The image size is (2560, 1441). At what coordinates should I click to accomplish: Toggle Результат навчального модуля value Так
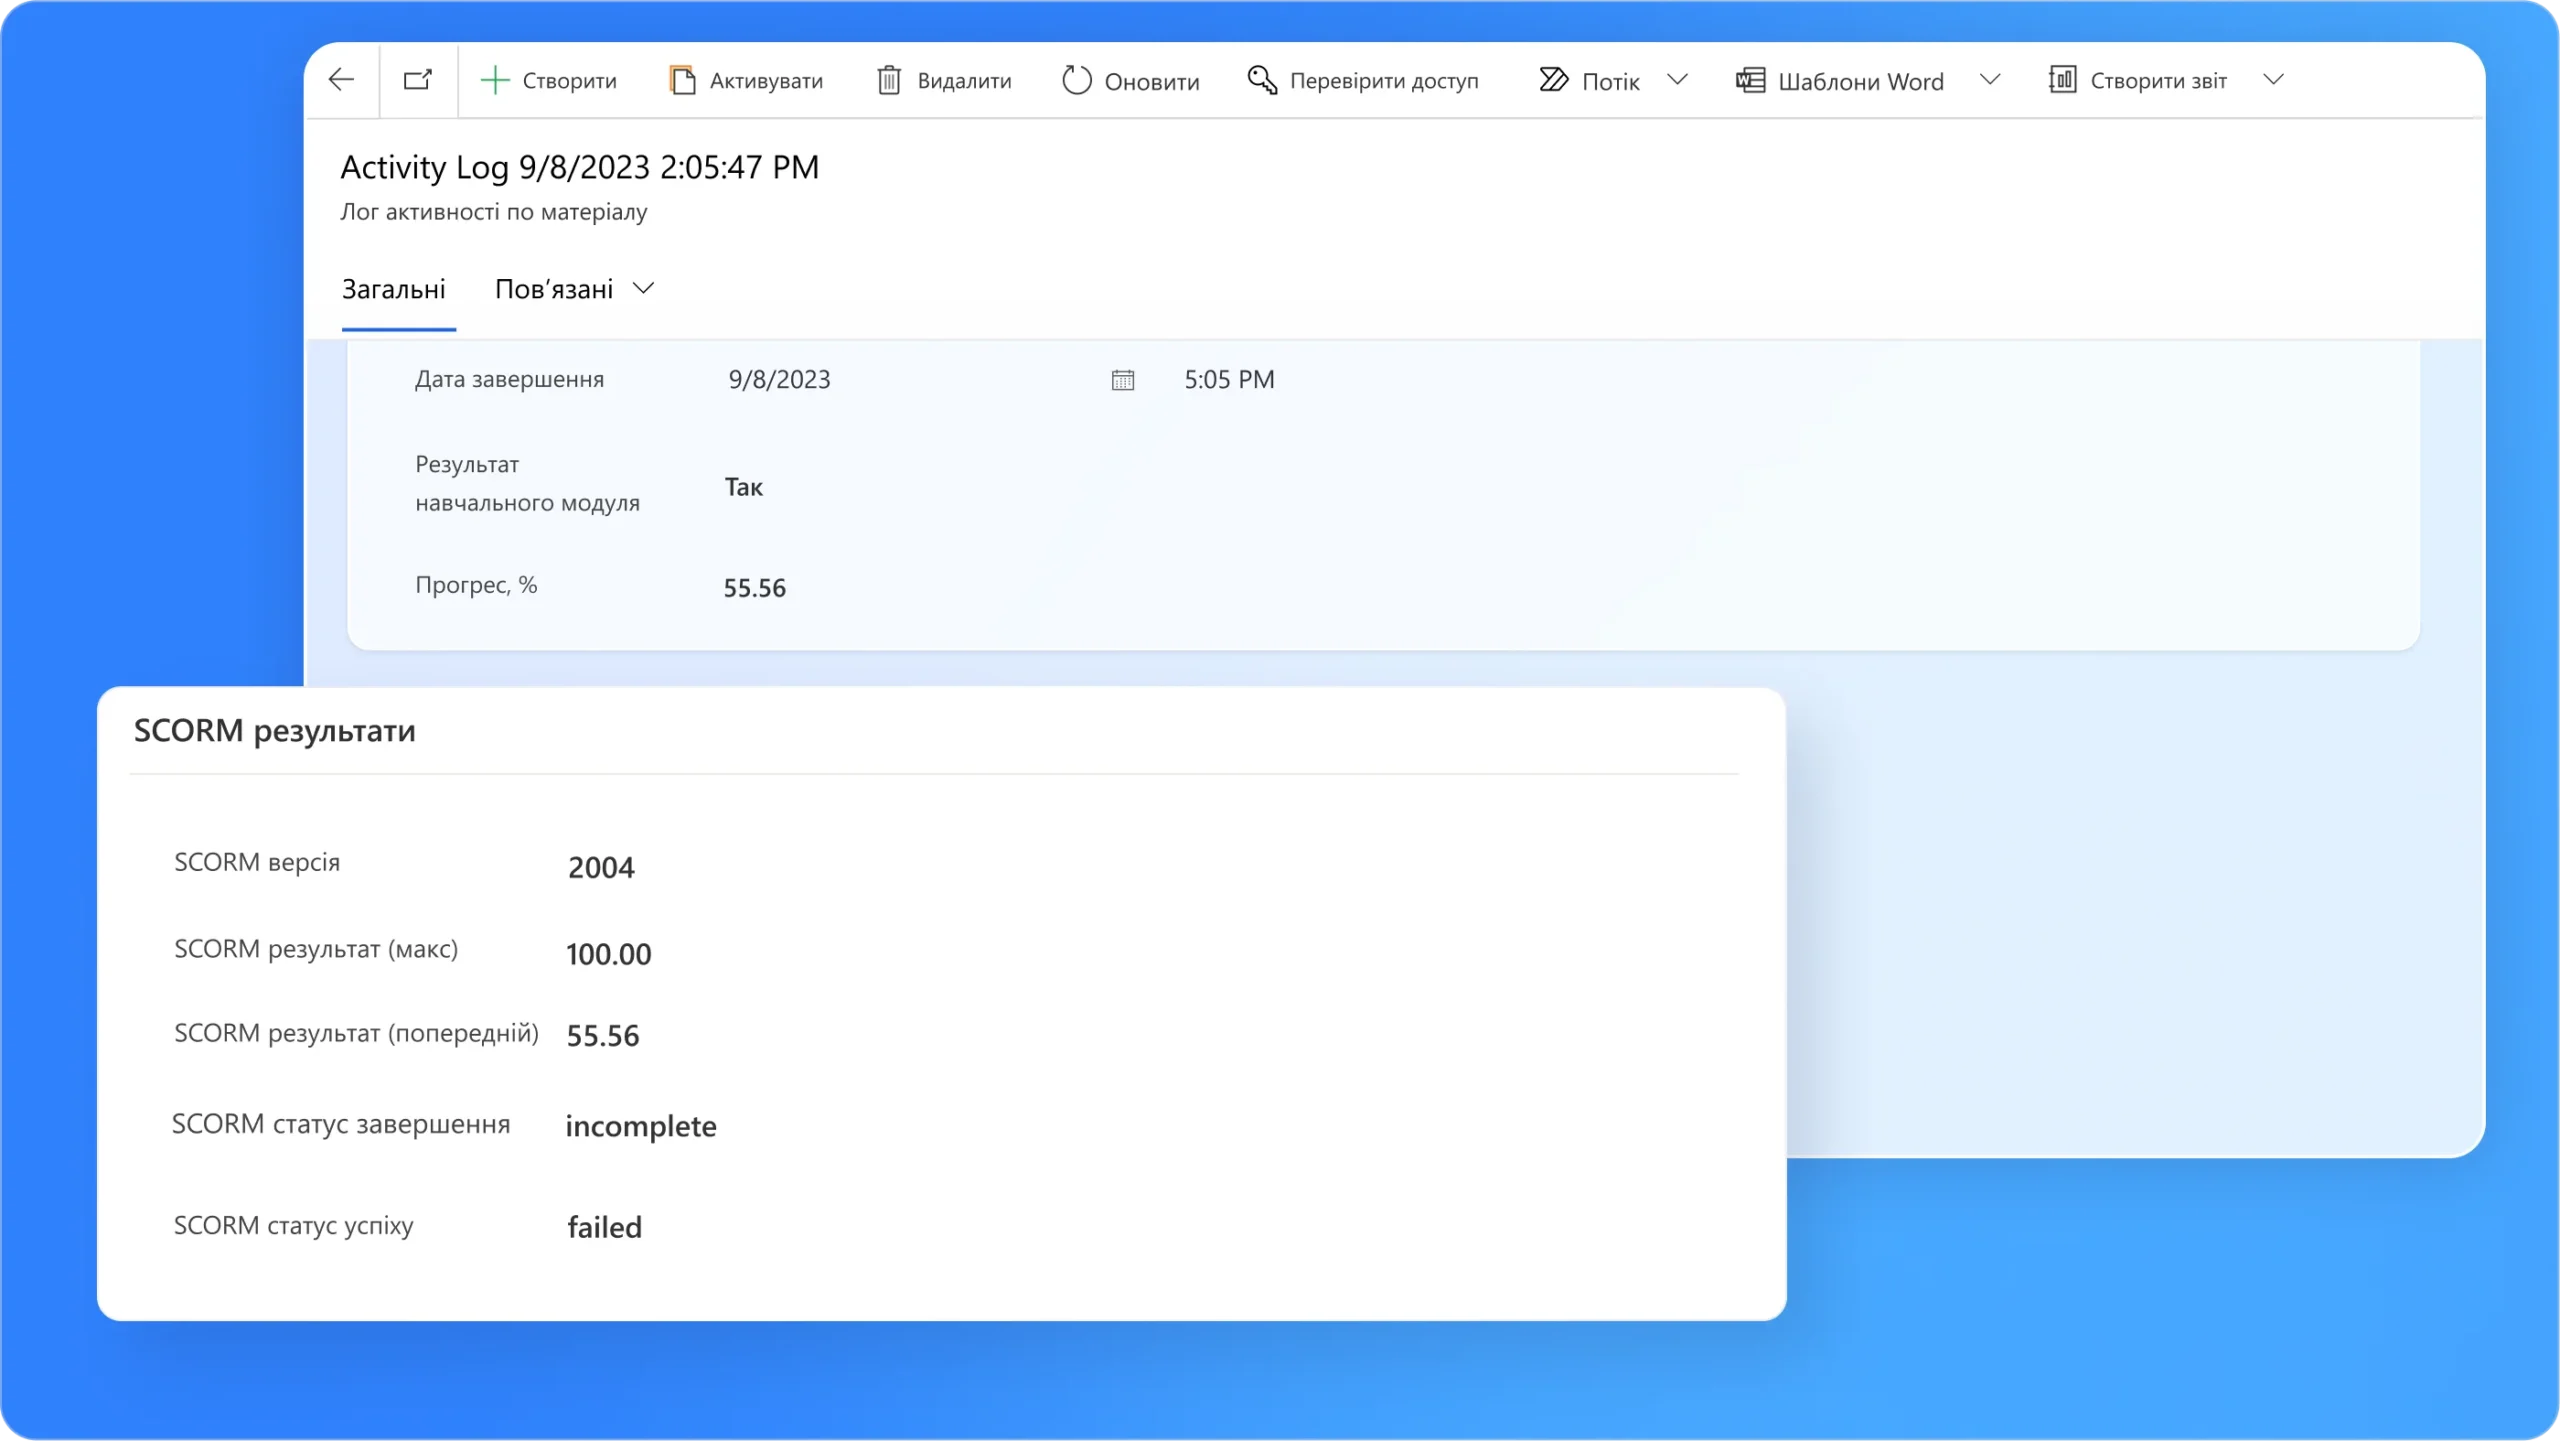(744, 487)
